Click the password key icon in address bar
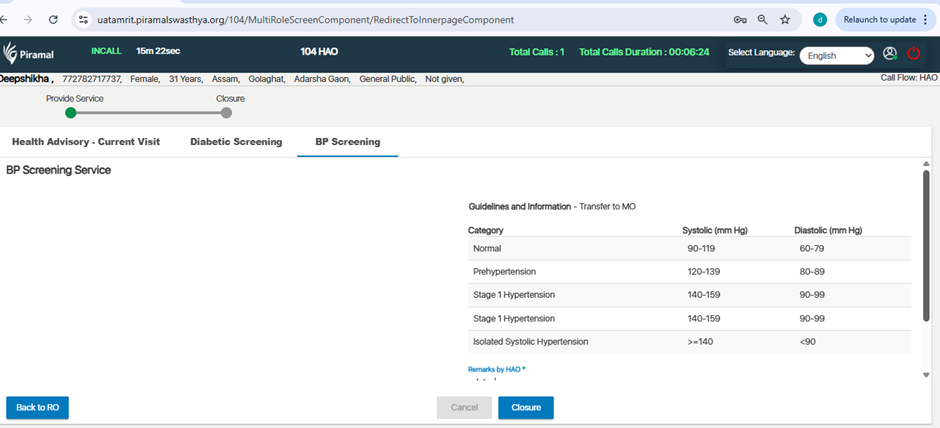940x428 pixels. click(x=740, y=19)
